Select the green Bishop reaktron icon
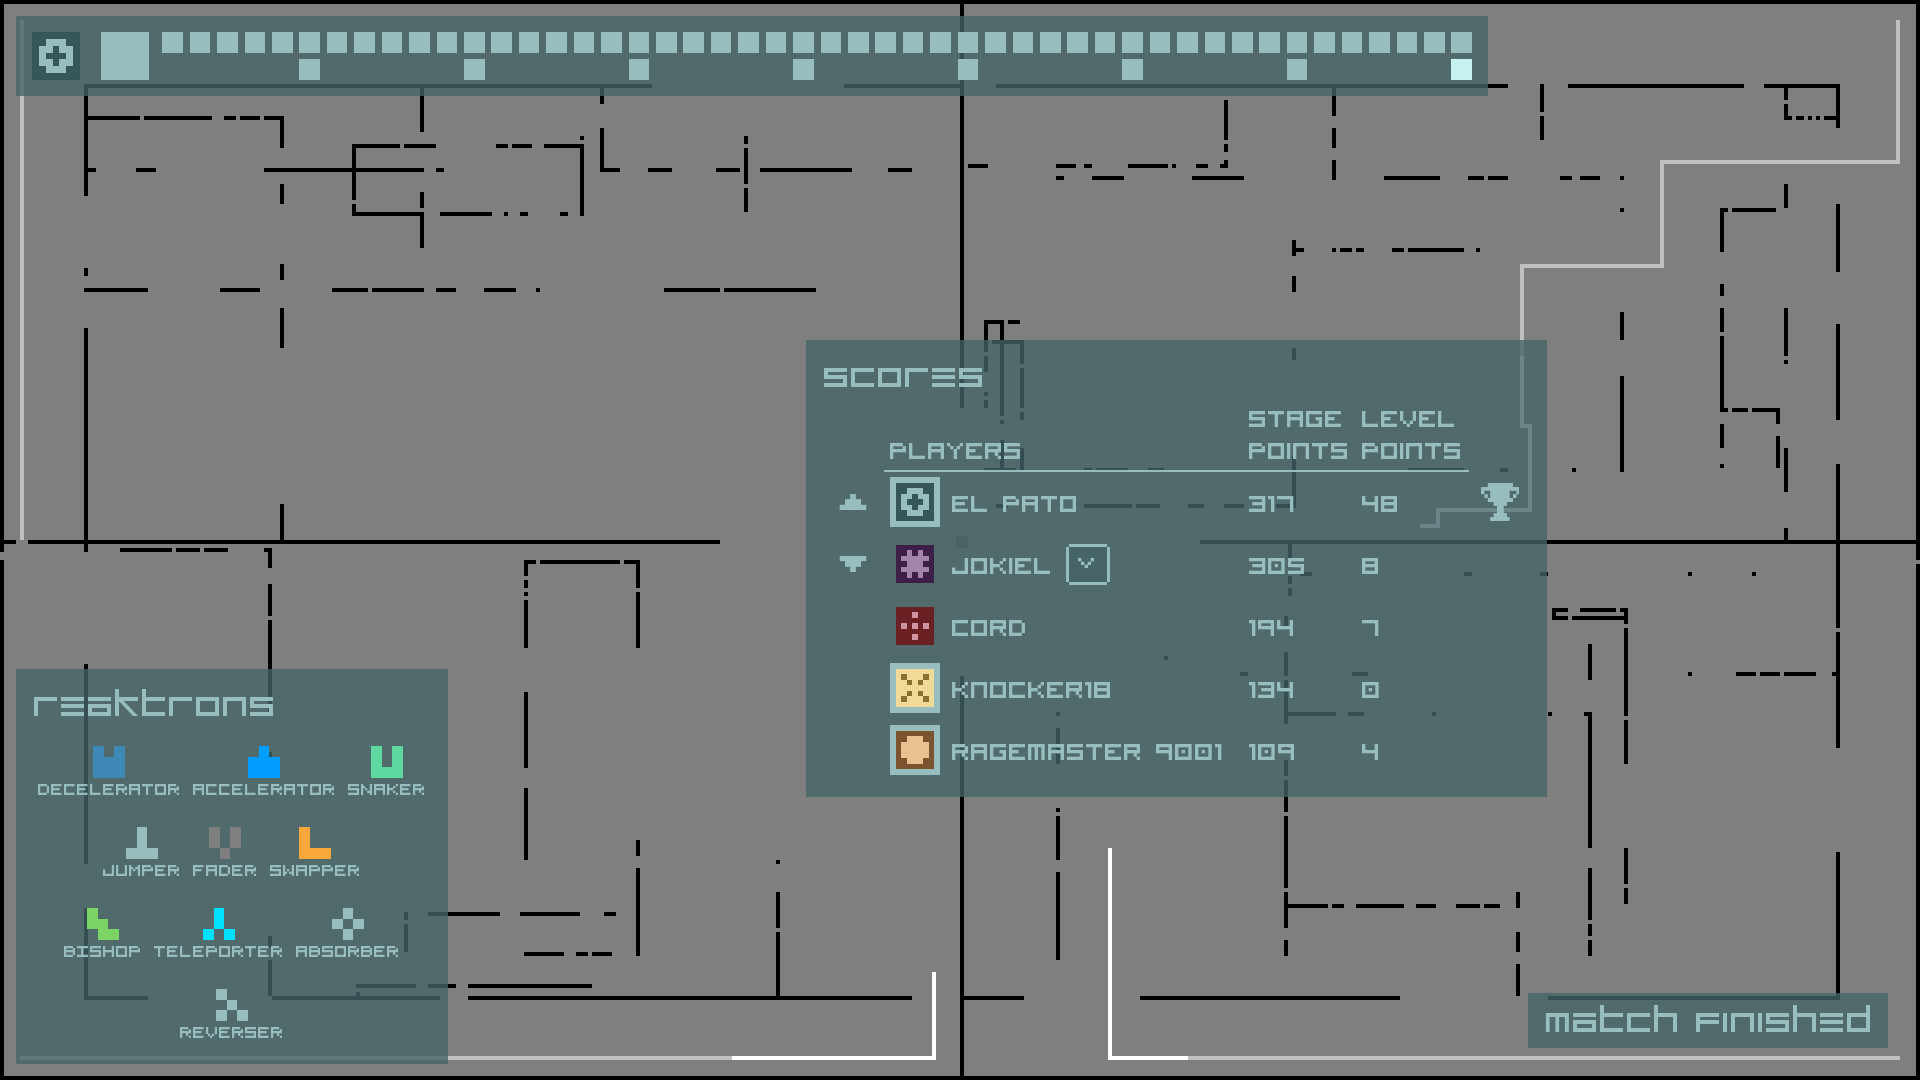This screenshot has width=1920, height=1080. tap(103, 924)
